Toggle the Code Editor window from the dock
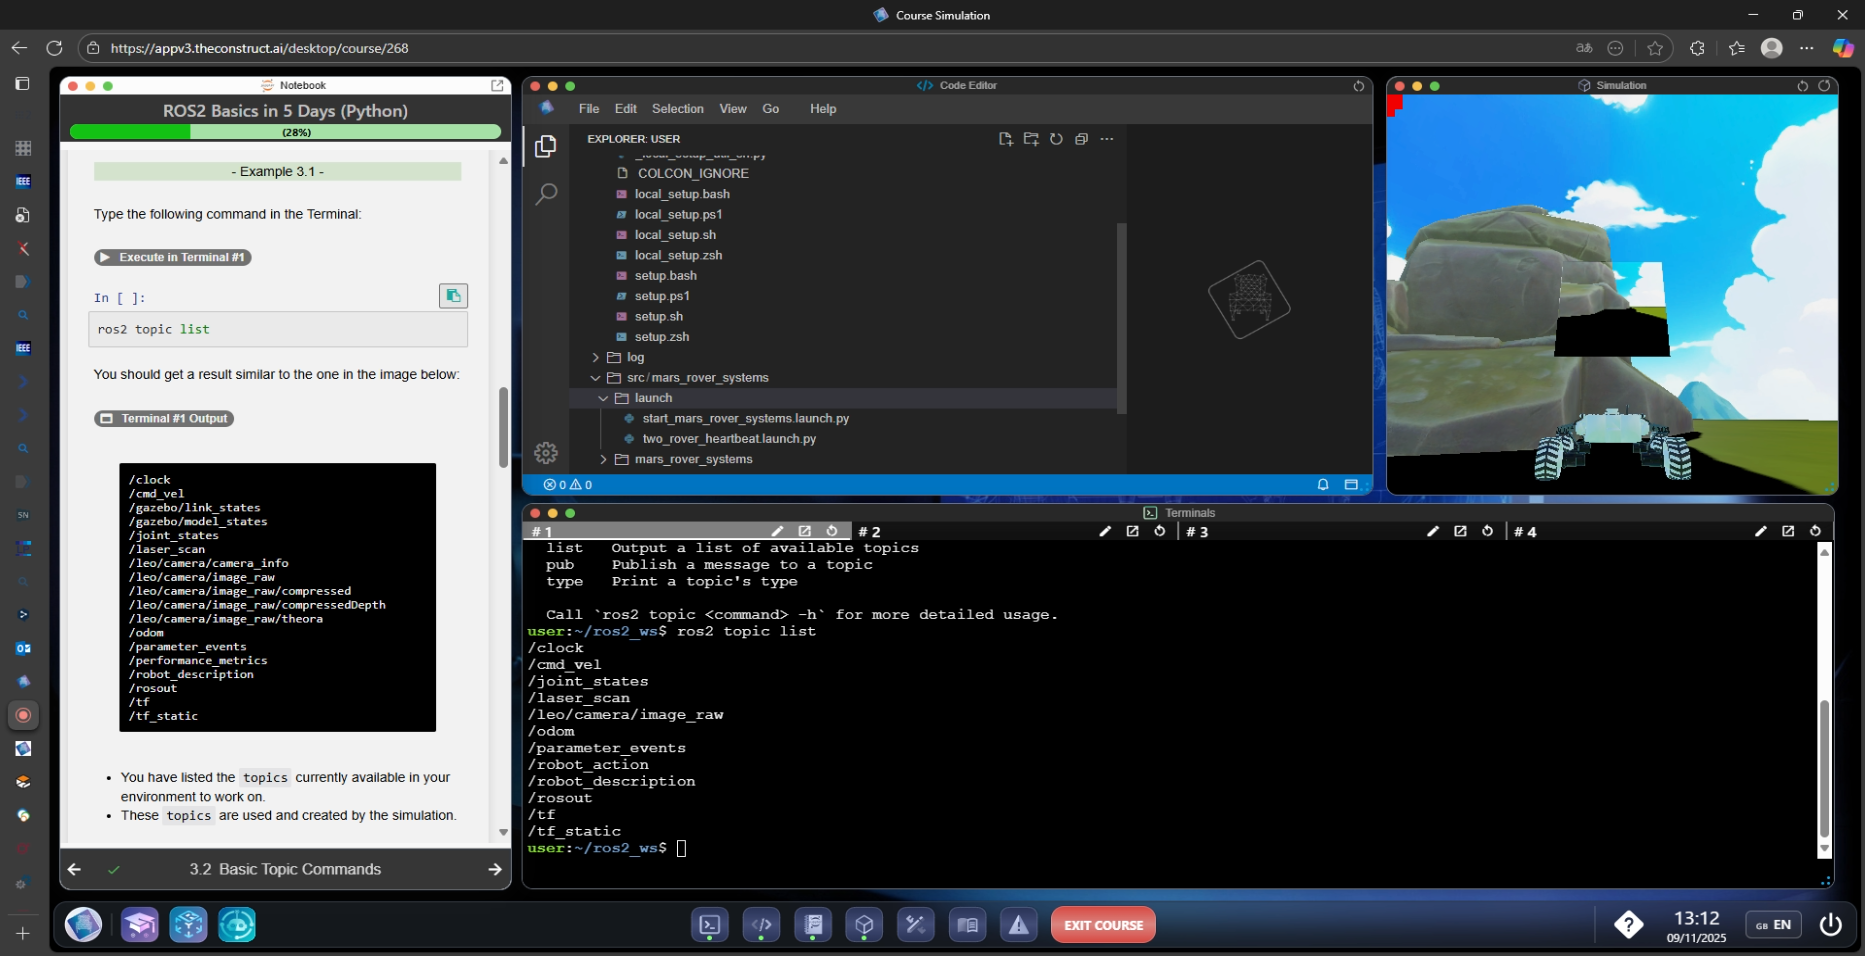The width and height of the screenshot is (1865, 956). click(761, 925)
